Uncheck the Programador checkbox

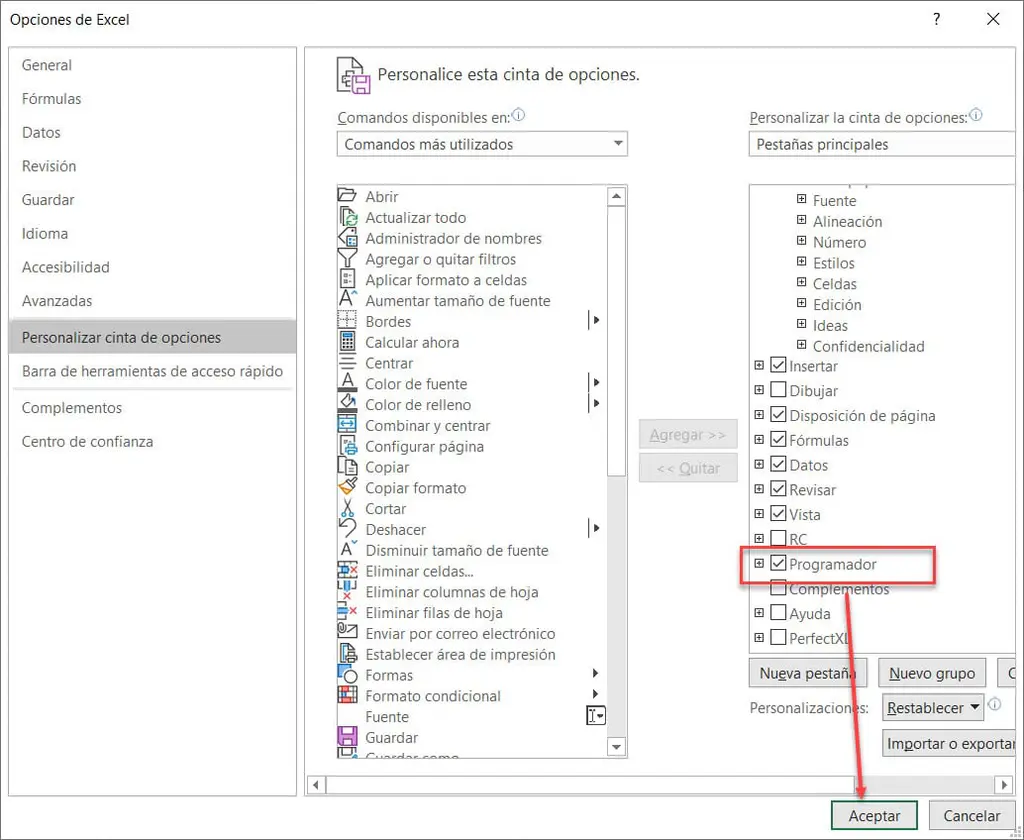coord(778,564)
